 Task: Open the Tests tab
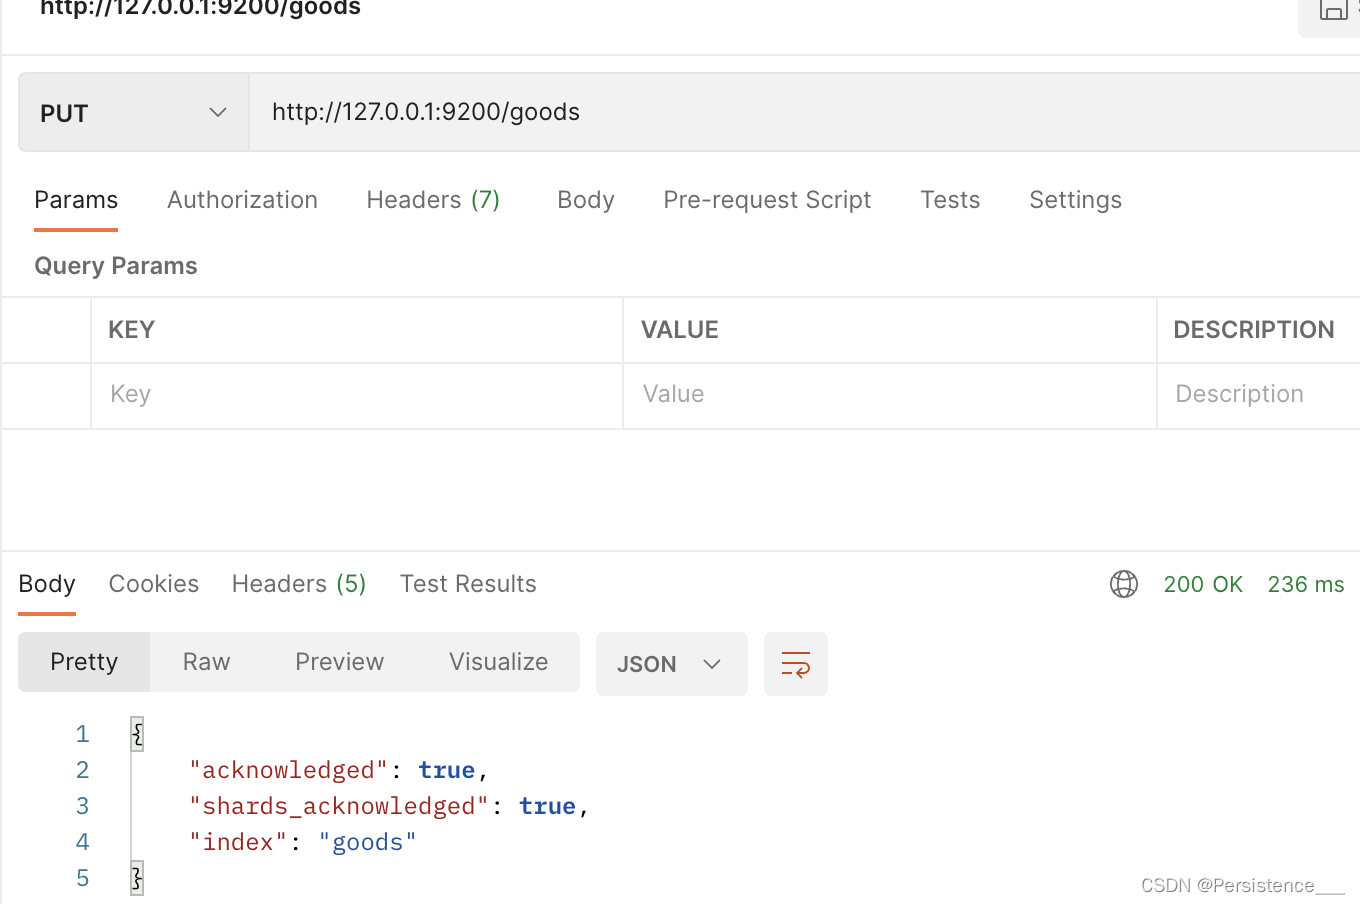click(950, 200)
